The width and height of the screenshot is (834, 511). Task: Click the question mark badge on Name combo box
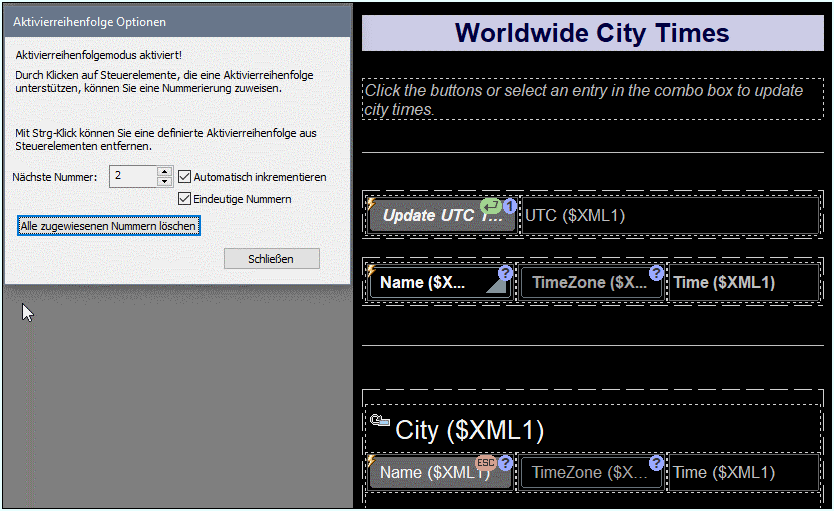(x=505, y=273)
